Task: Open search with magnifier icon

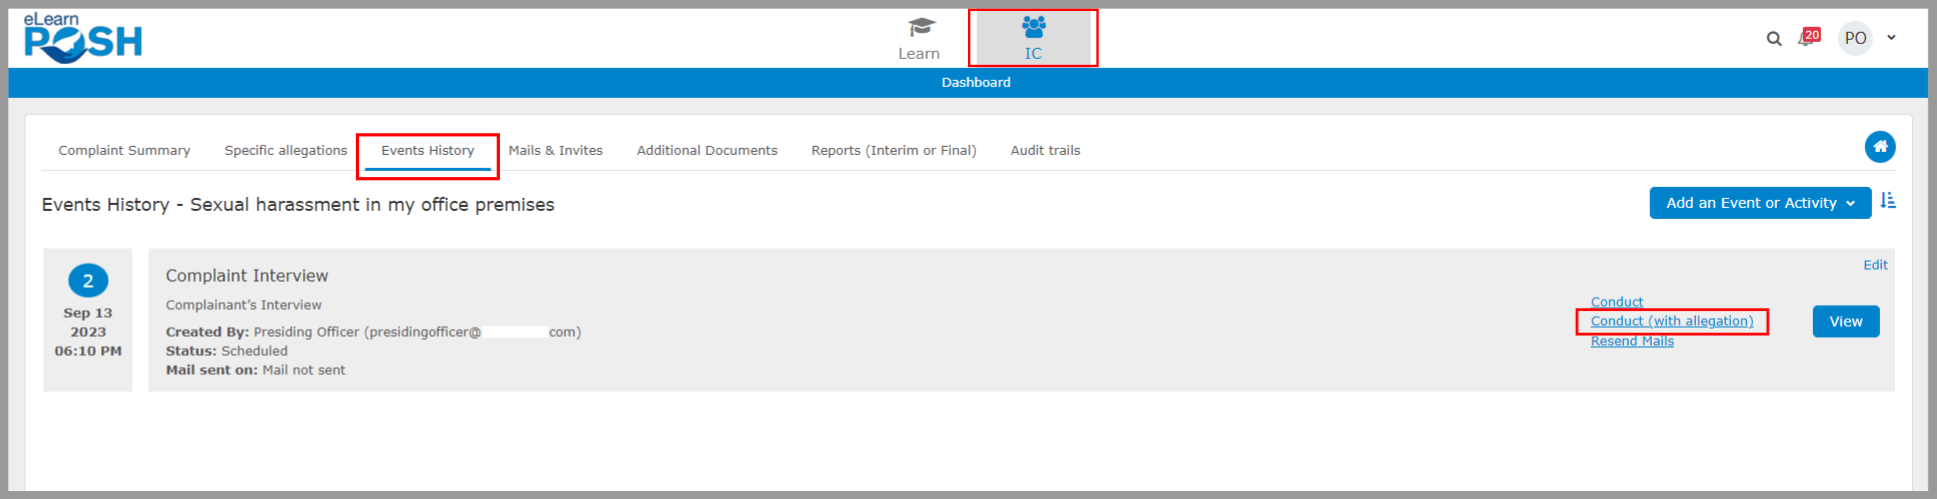Action: coord(1773,39)
